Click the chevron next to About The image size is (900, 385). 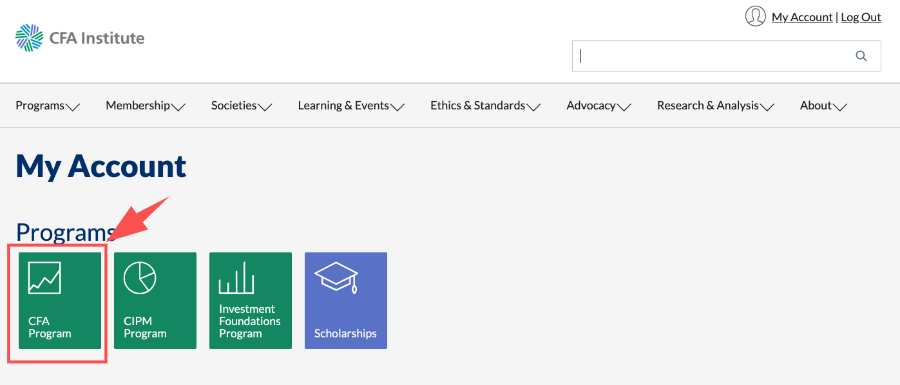(840, 107)
